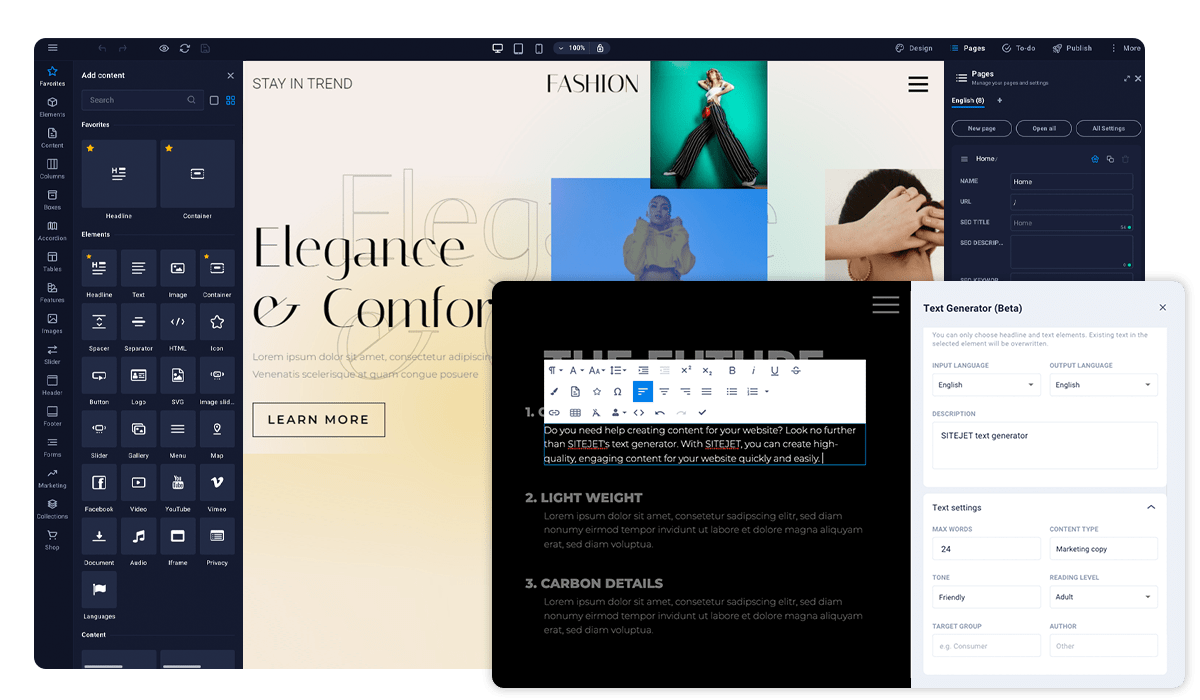Click the code view icon in the text toolbar

tap(639, 412)
